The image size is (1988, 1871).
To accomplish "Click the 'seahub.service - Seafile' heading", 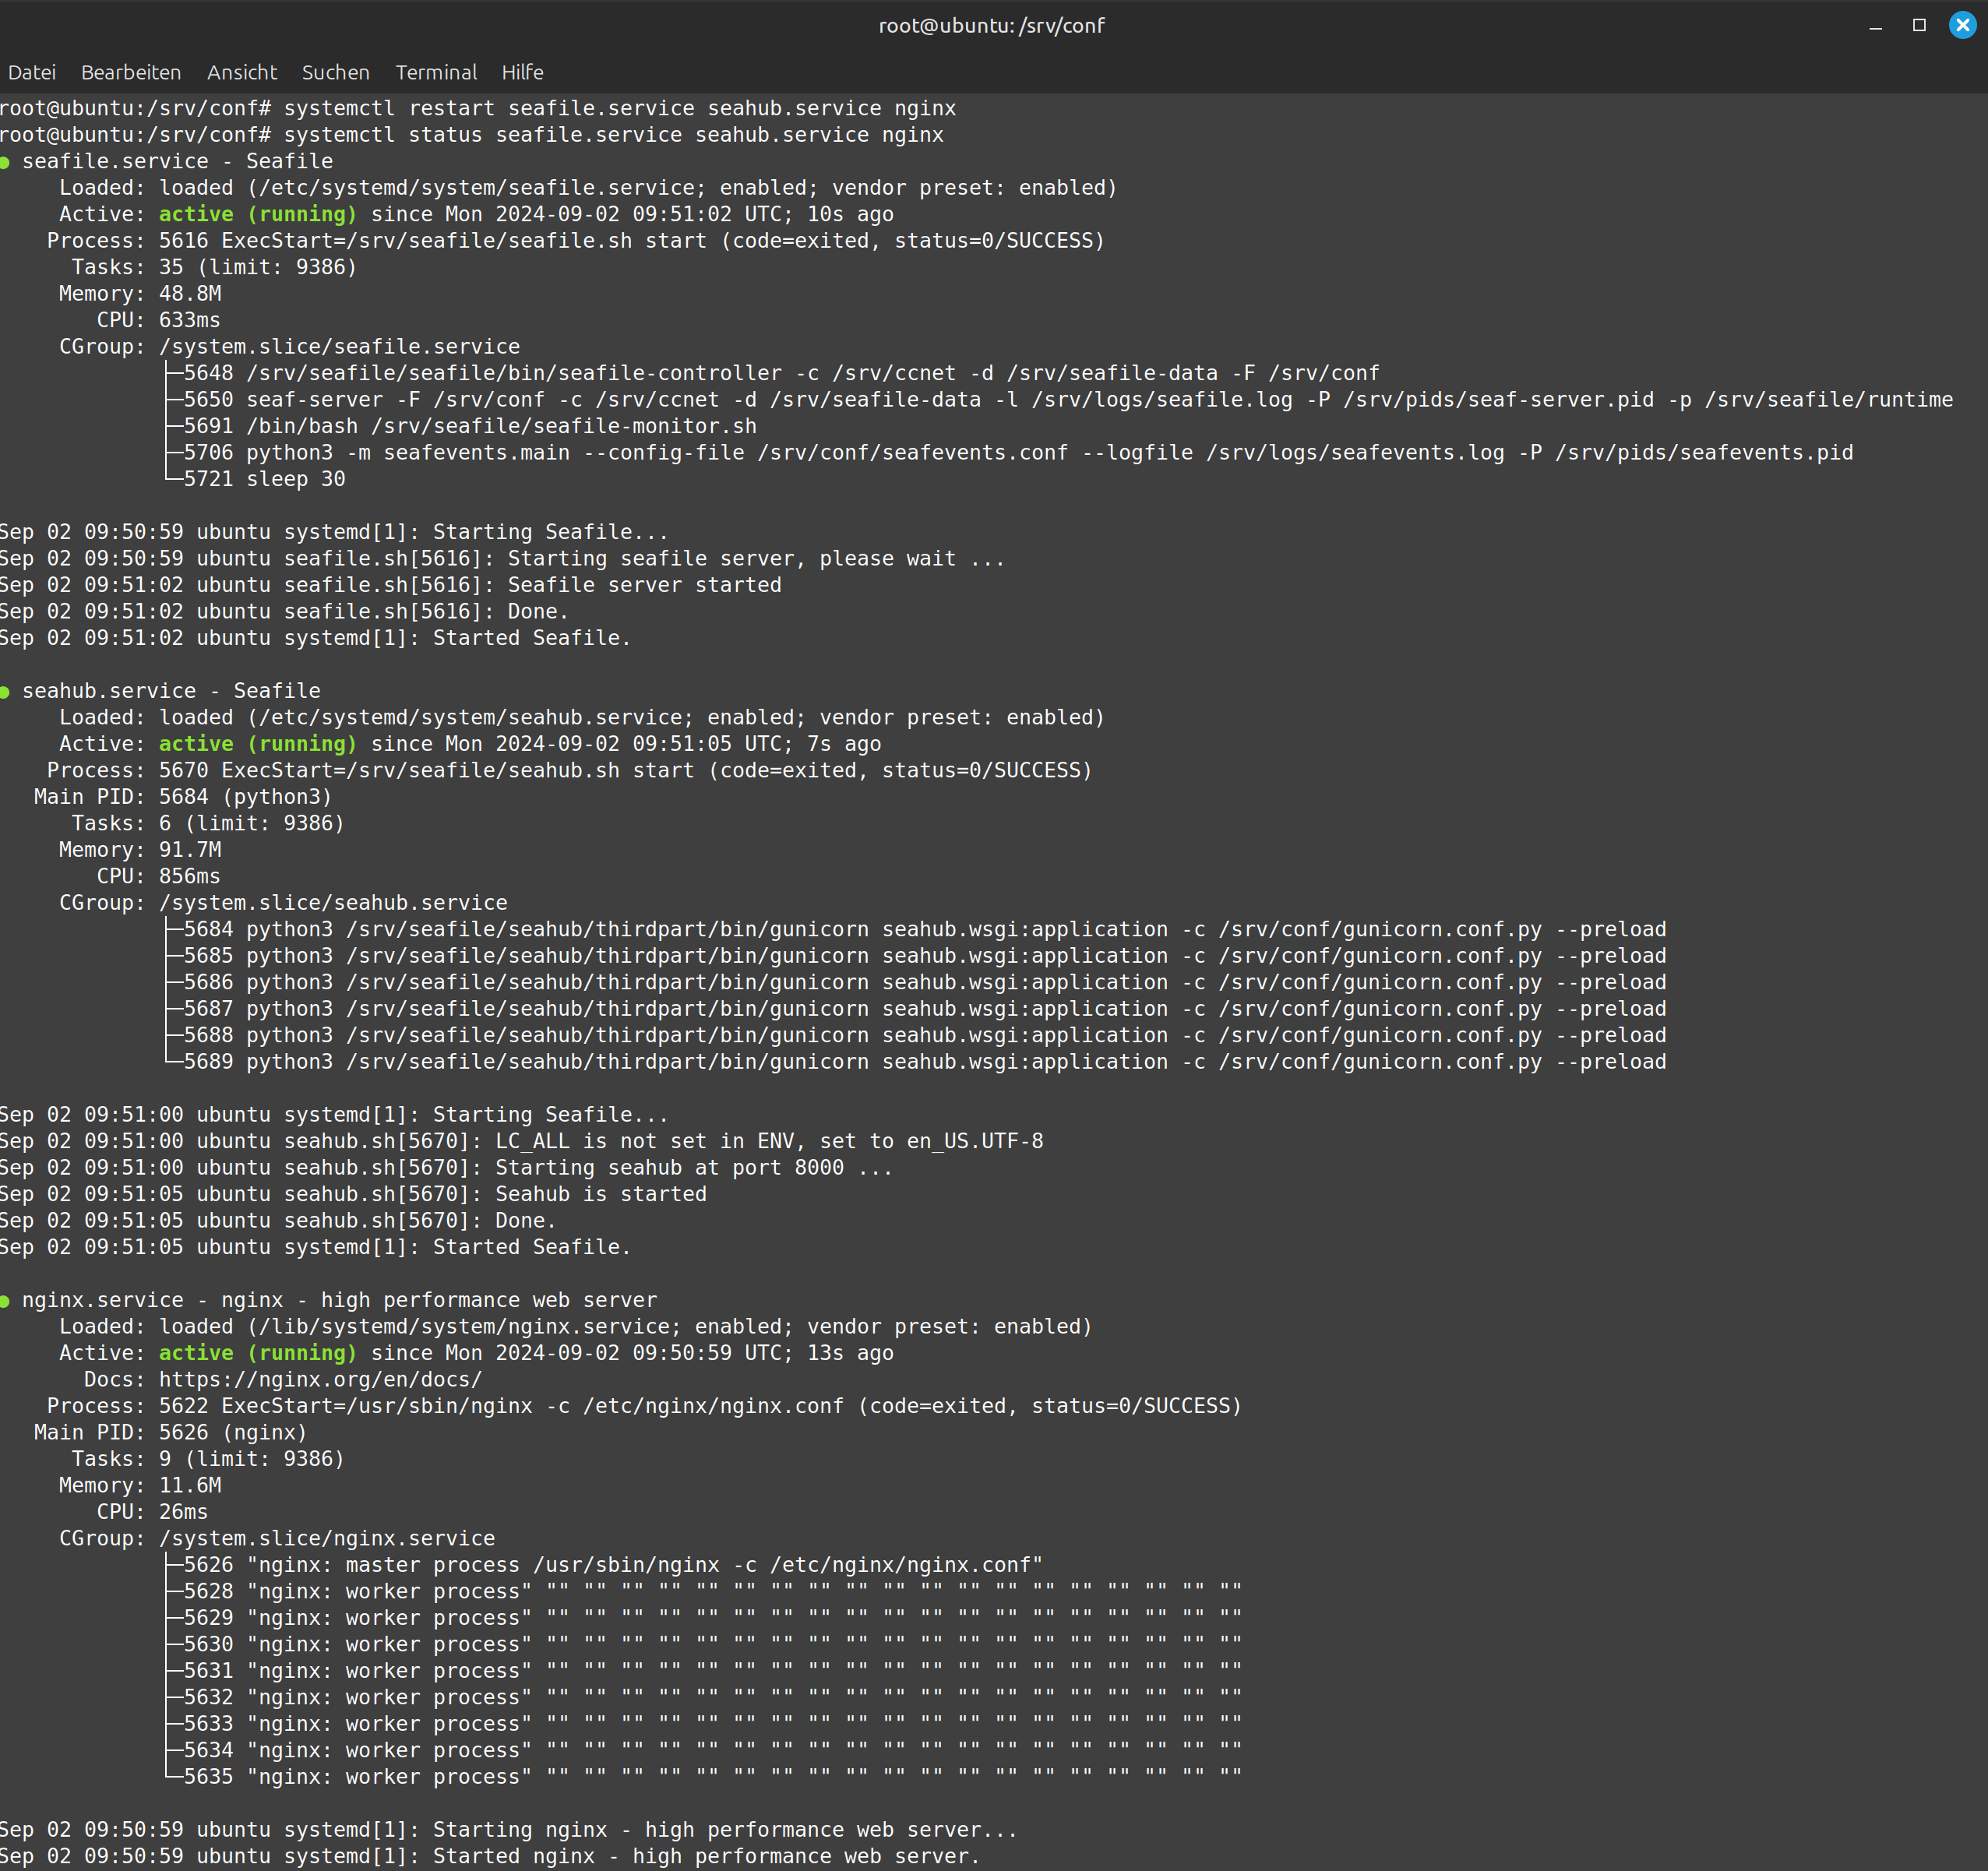I will pos(172,691).
